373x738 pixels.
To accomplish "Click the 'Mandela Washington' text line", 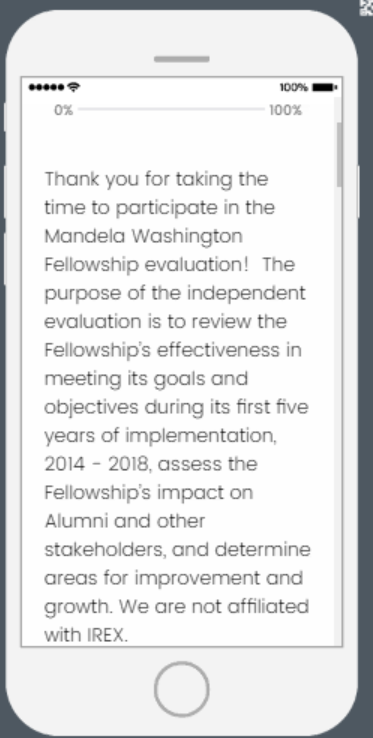I will [x=144, y=236].
